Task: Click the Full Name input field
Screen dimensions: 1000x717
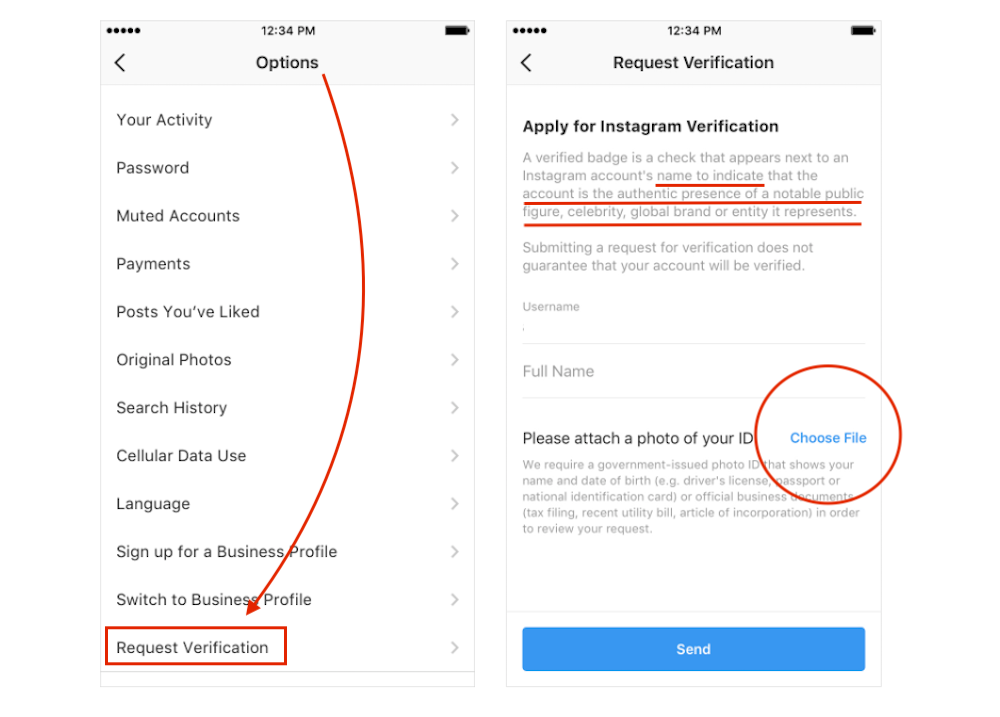Action: [692, 372]
